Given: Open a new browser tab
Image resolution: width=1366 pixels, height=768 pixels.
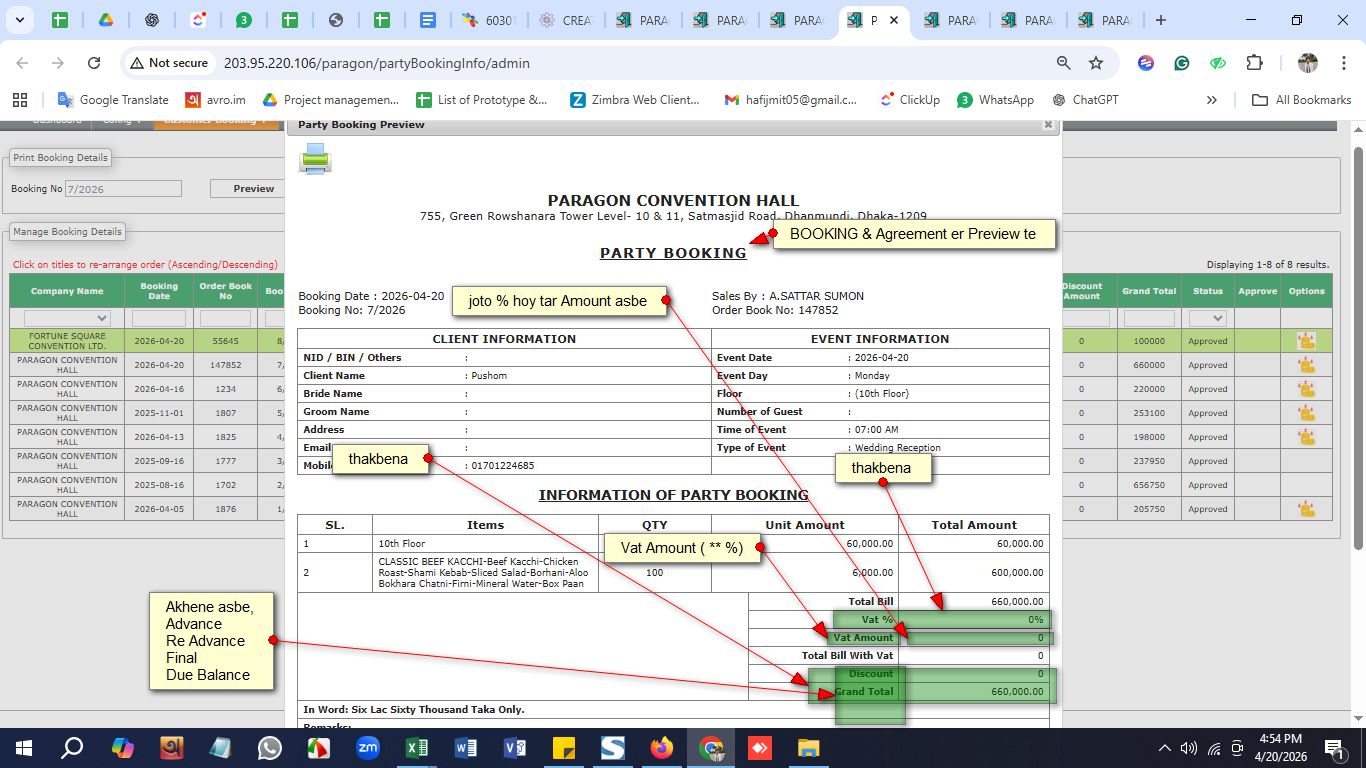Looking at the screenshot, I should 1160,20.
